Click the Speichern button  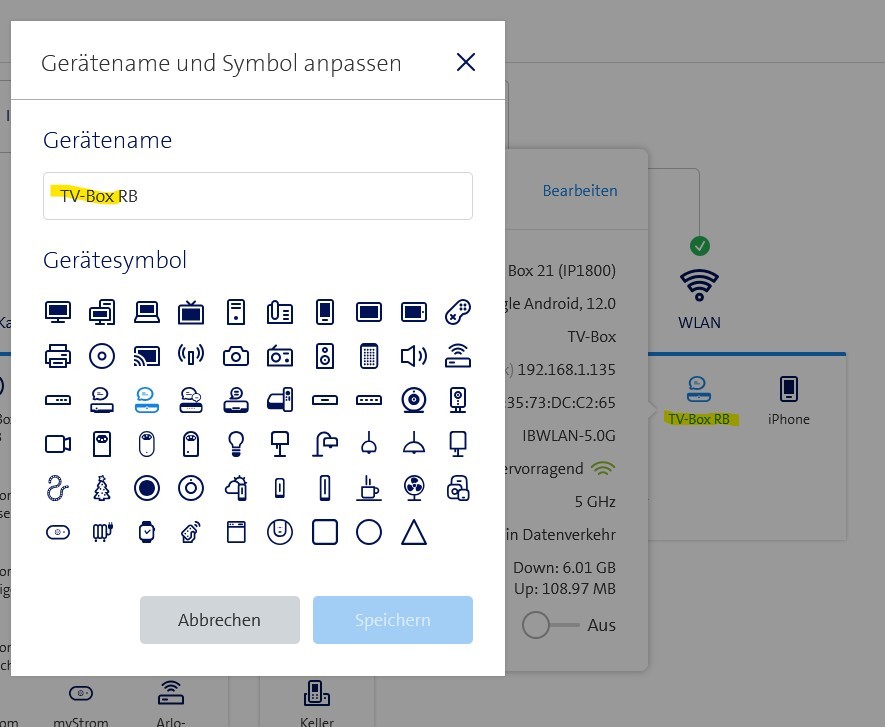[x=392, y=620]
